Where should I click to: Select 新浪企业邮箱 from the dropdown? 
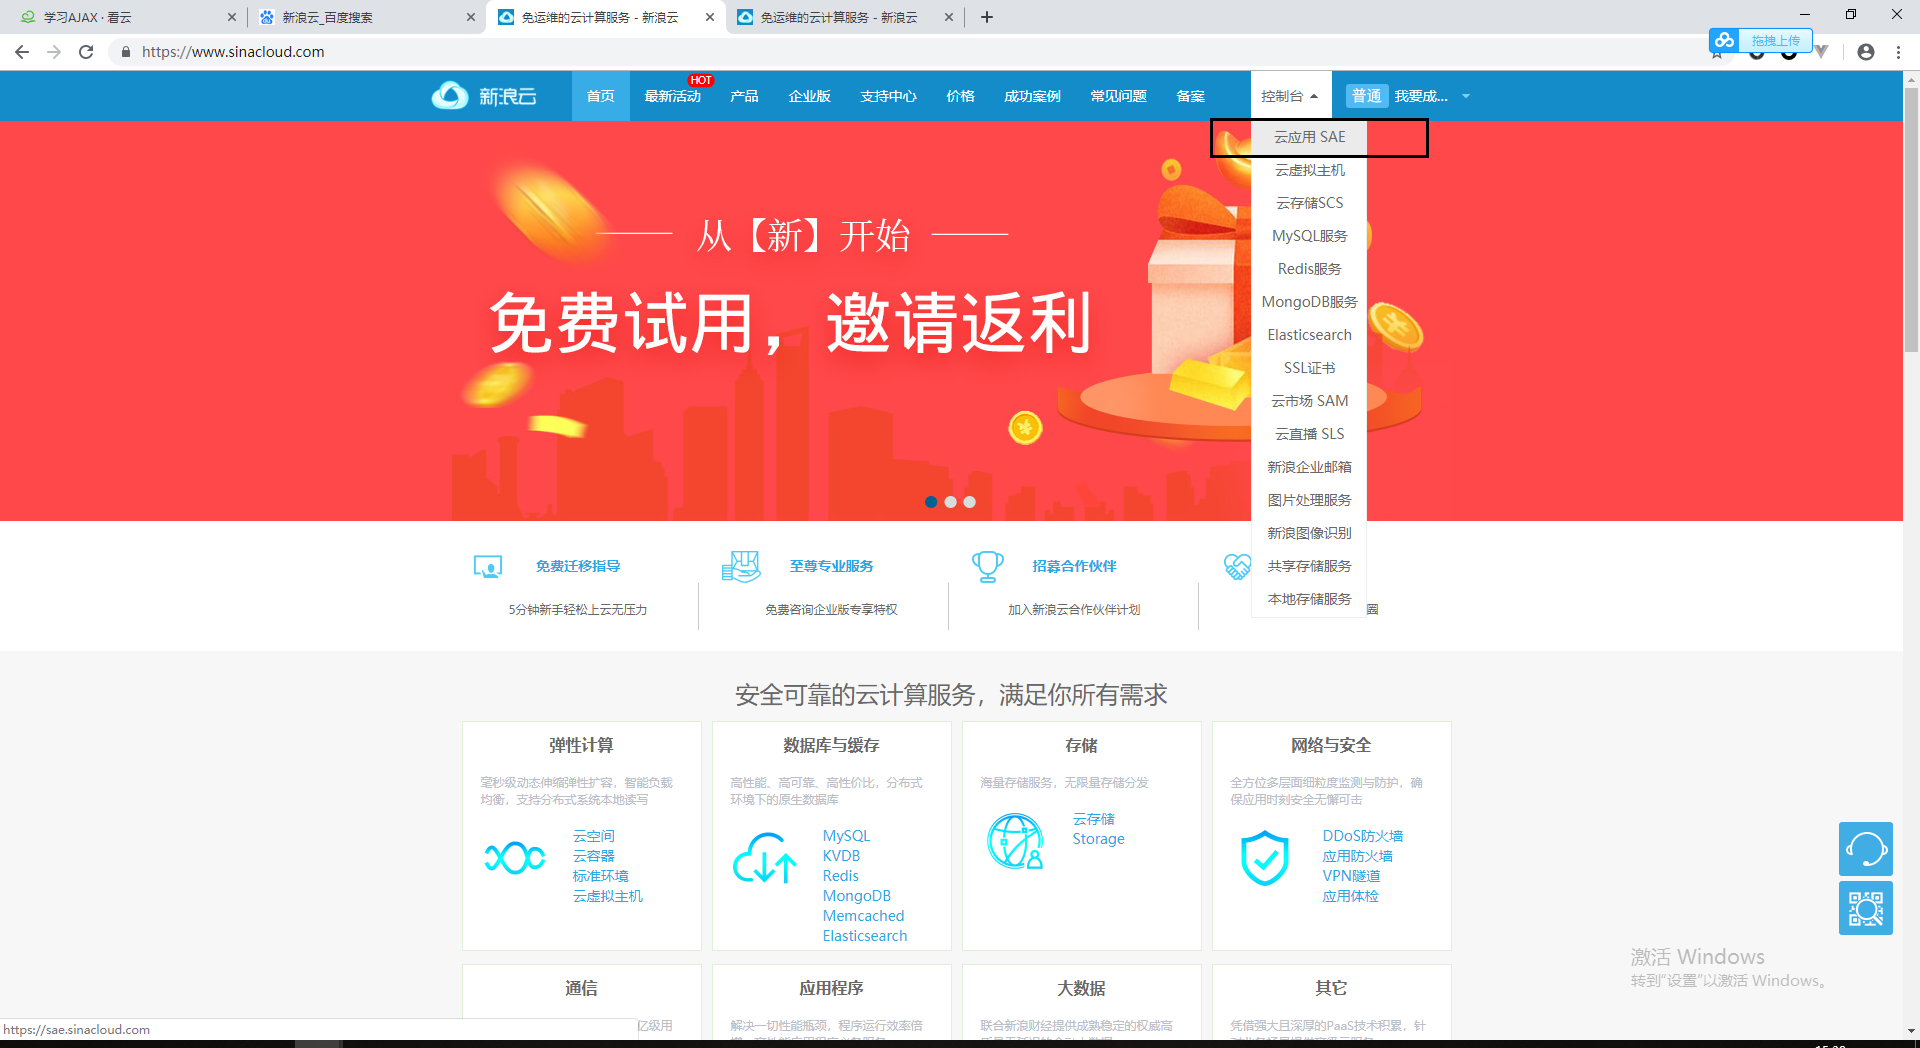(1309, 467)
